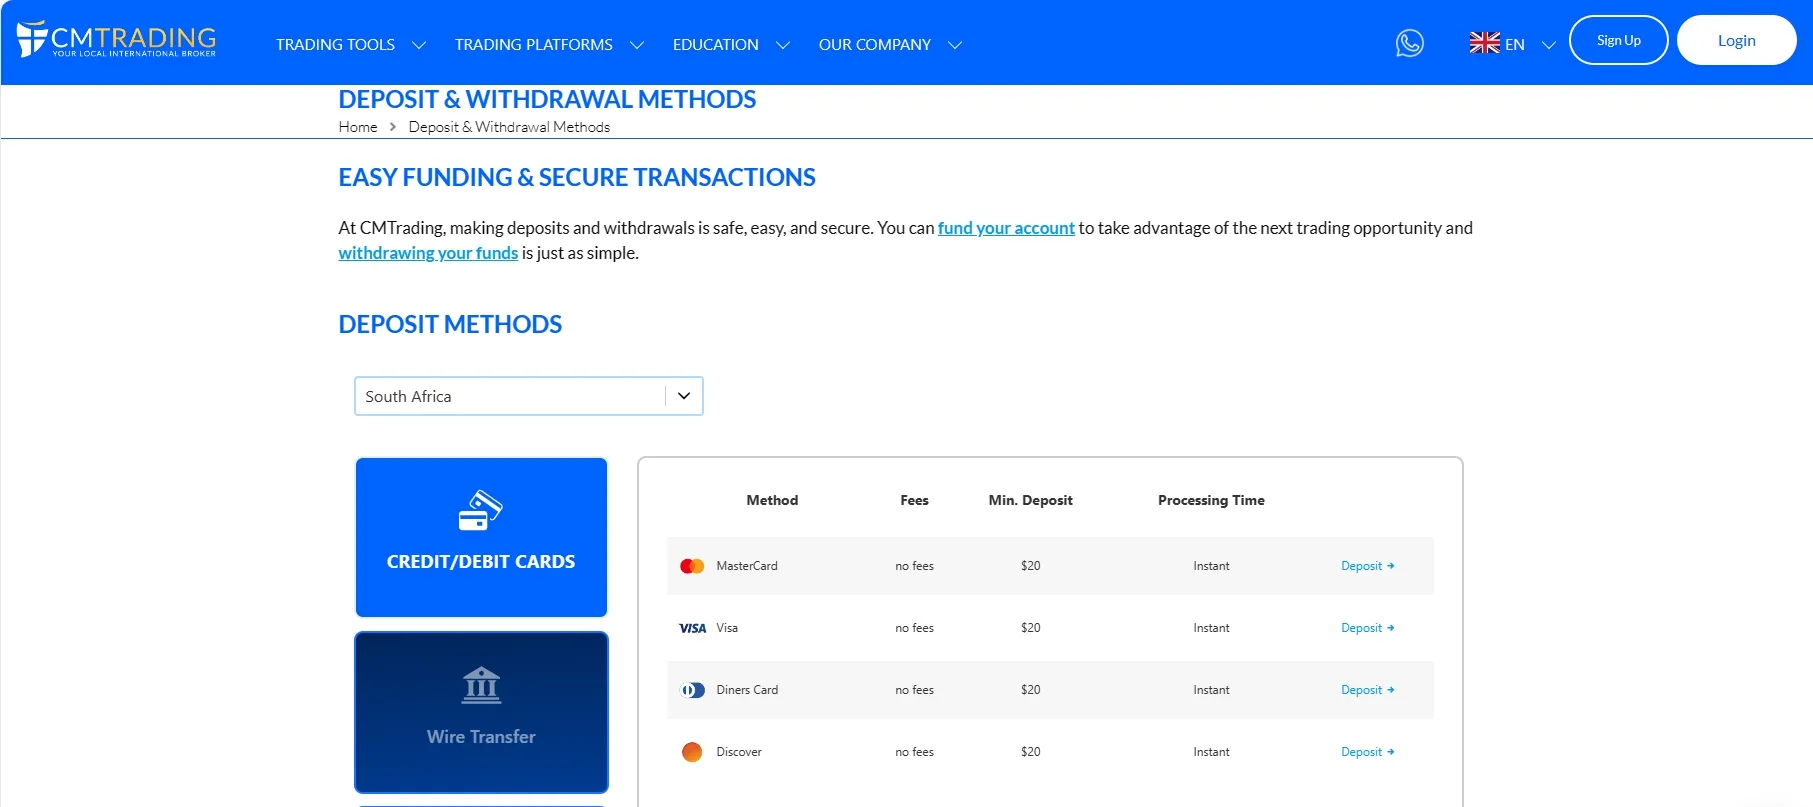This screenshot has height=807, width=1813.
Task: Click the Discover logo icon
Action: pyautogui.click(x=692, y=752)
